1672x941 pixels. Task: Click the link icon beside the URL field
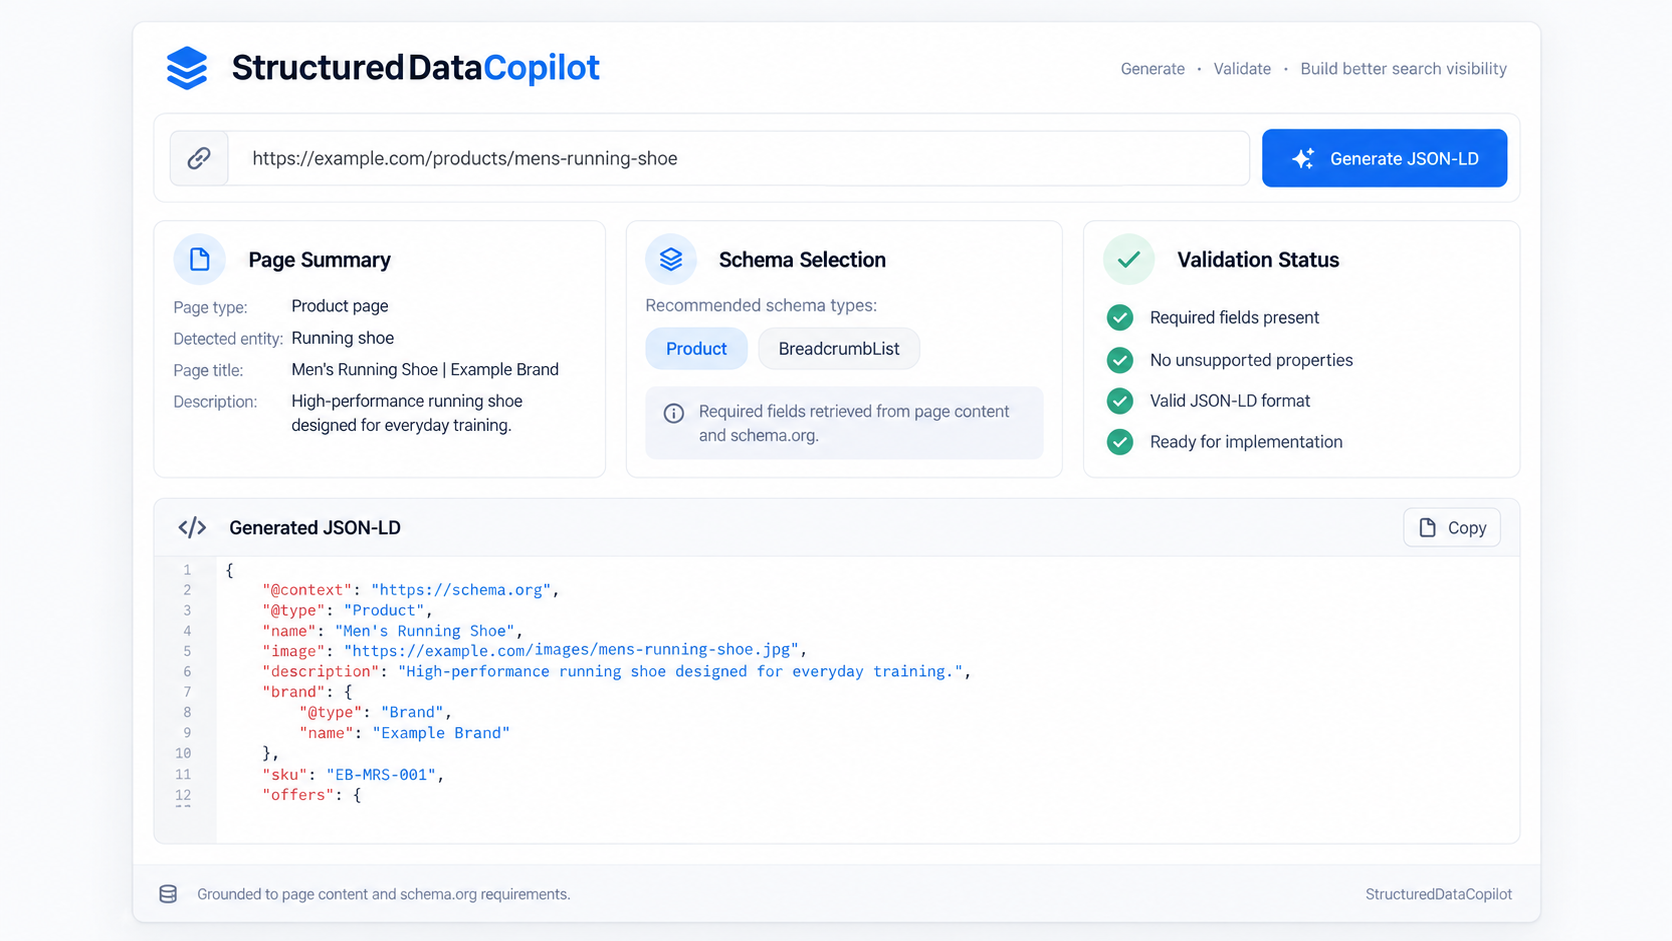tap(199, 158)
